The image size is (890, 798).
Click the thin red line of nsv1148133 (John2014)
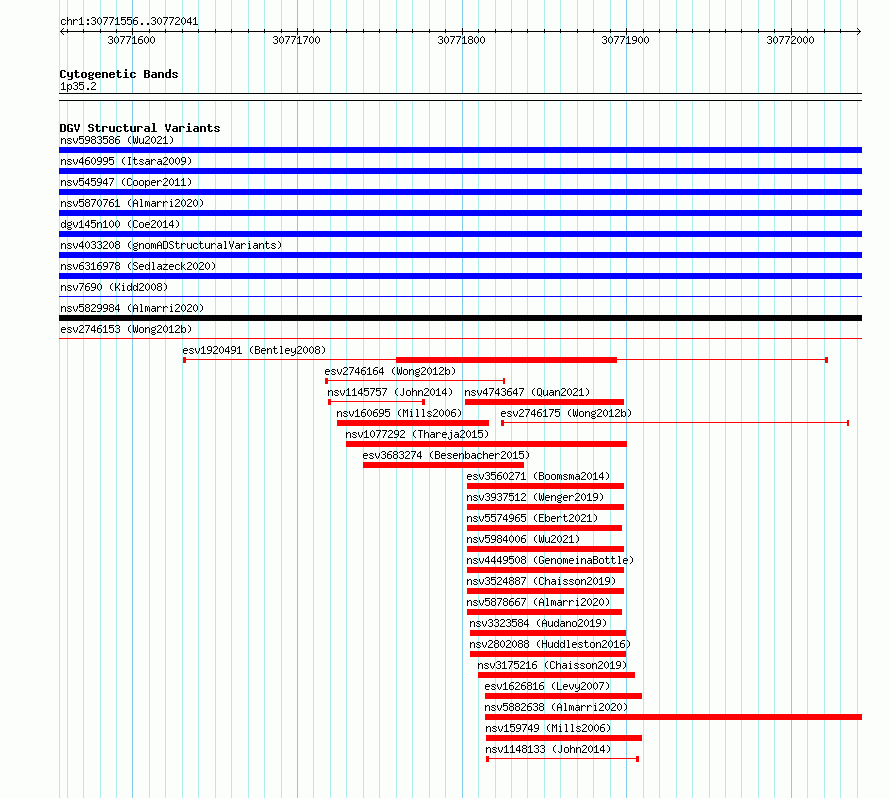pyautogui.click(x=562, y=759)
